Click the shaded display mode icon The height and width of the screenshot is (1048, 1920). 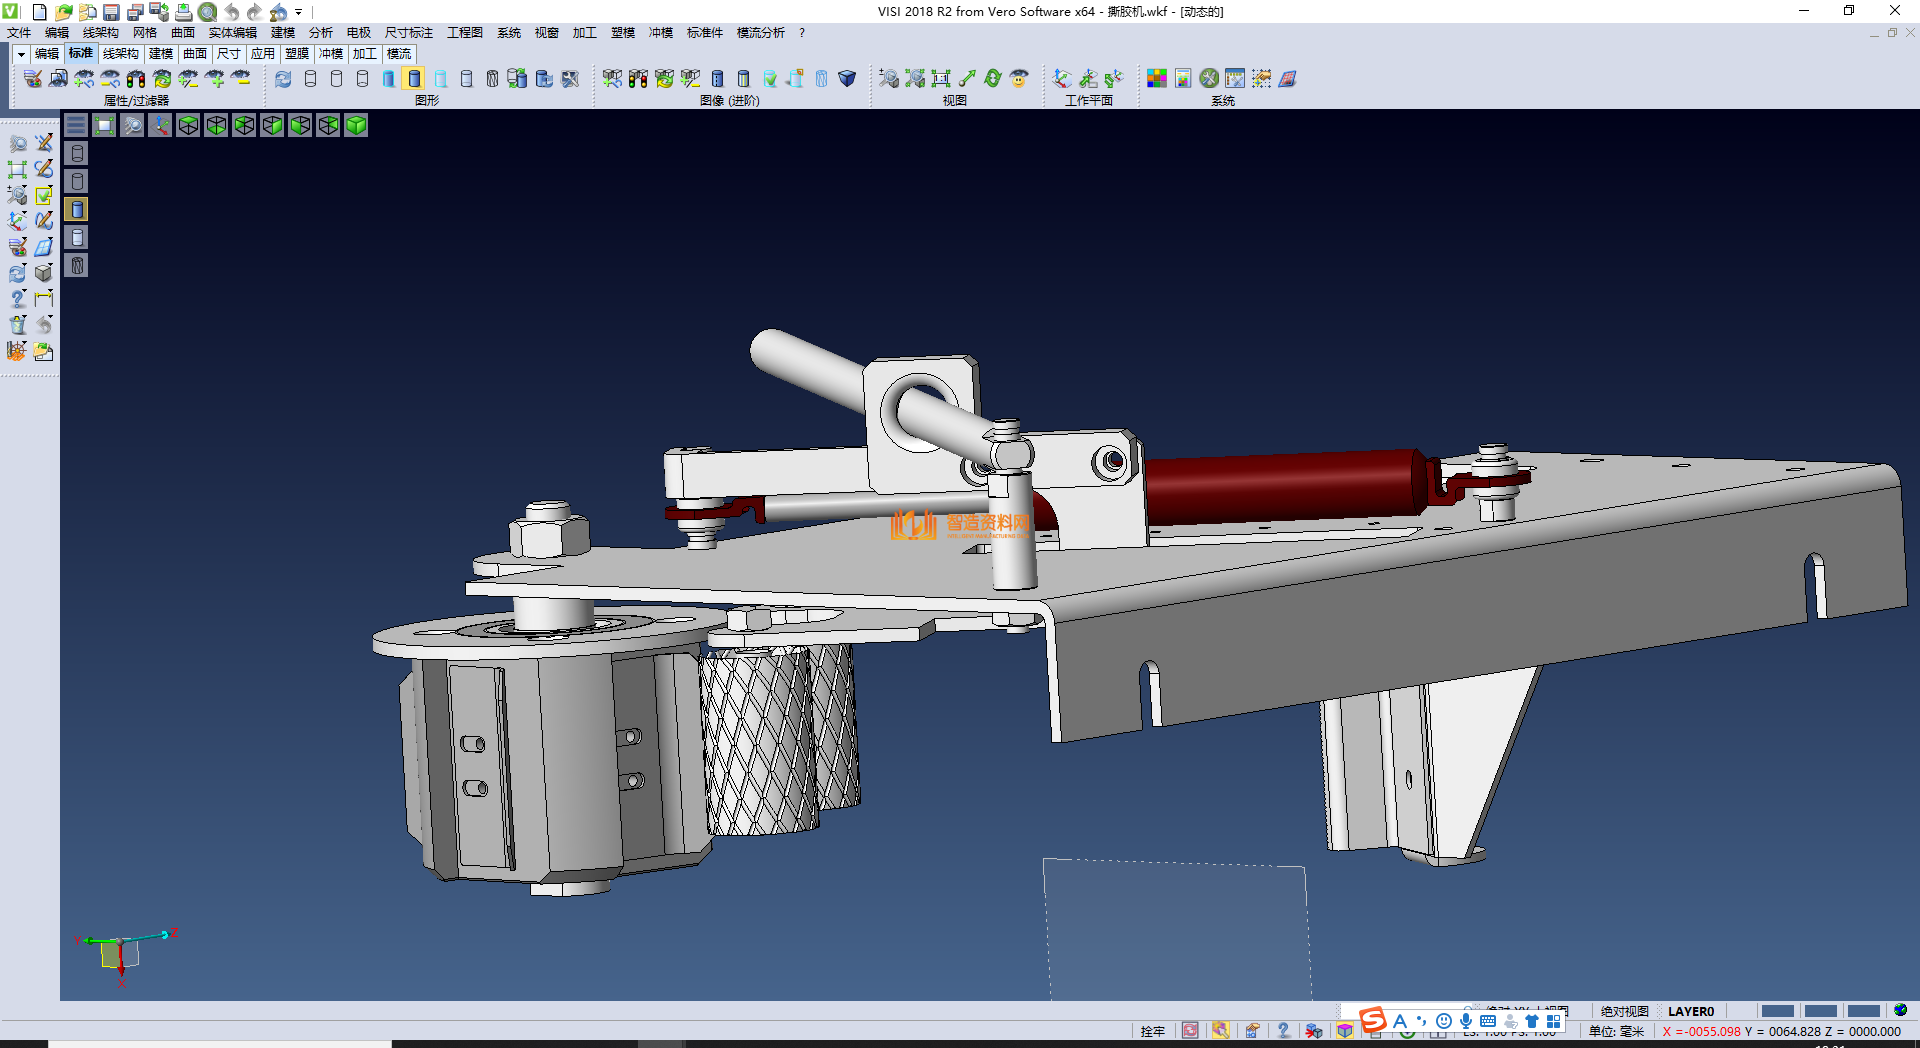(415, 79)
